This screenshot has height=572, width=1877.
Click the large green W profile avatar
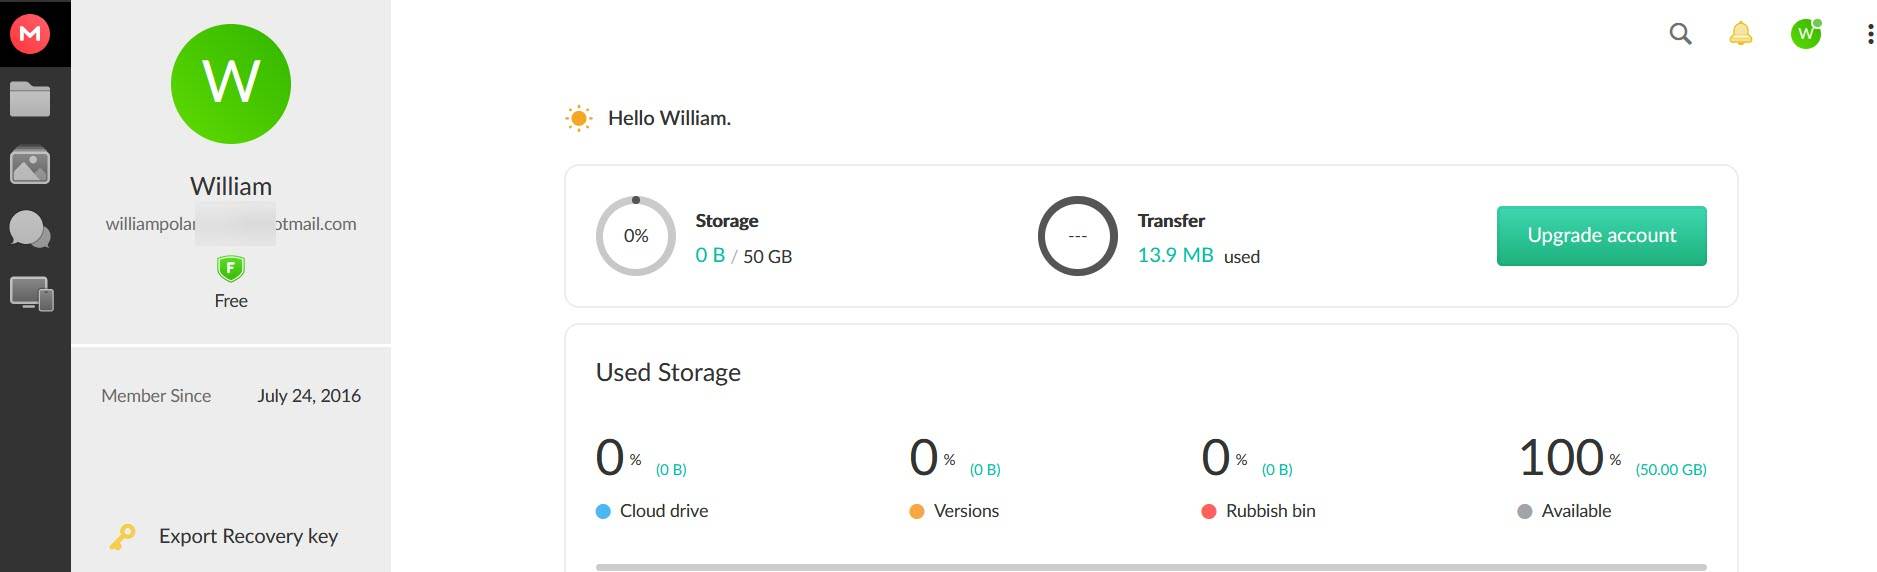tap(231, 84)
